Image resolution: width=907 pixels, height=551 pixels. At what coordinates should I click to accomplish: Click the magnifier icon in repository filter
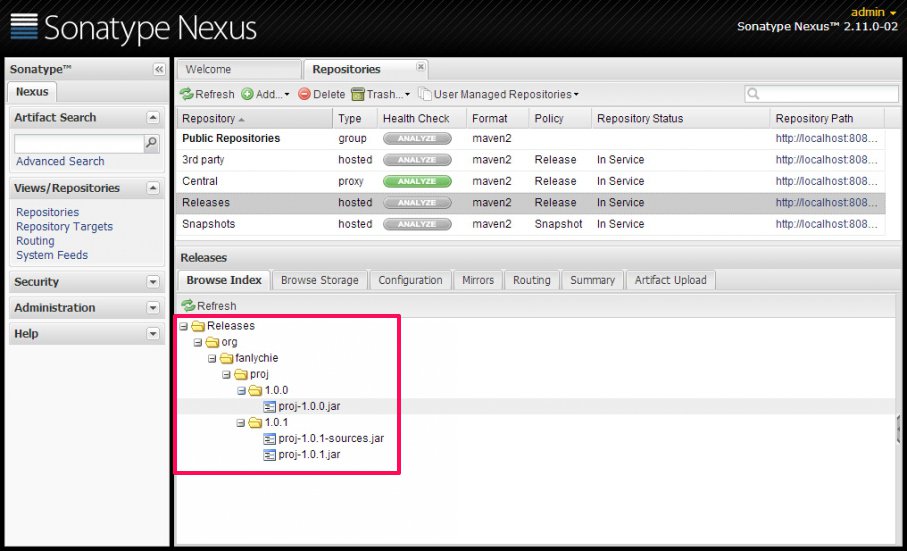pyautogui.click(x=753, y=94)
